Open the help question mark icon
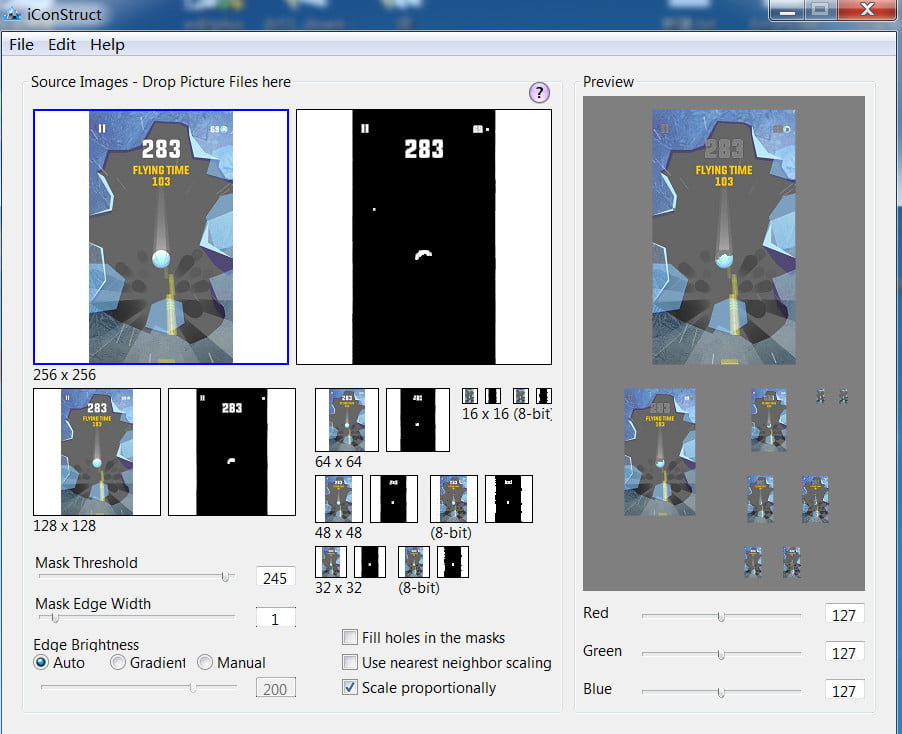Image resolution: width=902 pixels, height=734 pixels. (539, 93)
